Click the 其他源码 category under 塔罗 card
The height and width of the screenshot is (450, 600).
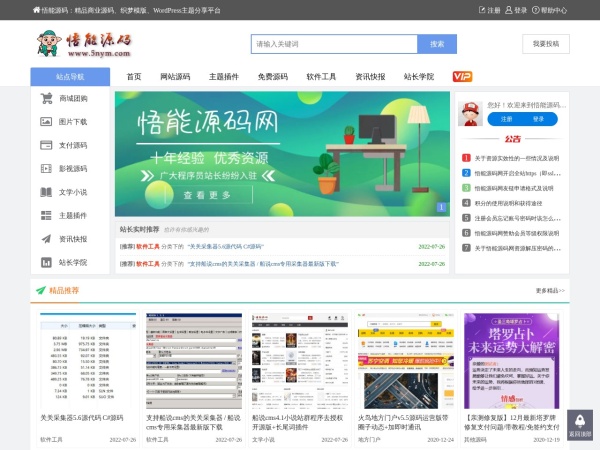(475, 440)
